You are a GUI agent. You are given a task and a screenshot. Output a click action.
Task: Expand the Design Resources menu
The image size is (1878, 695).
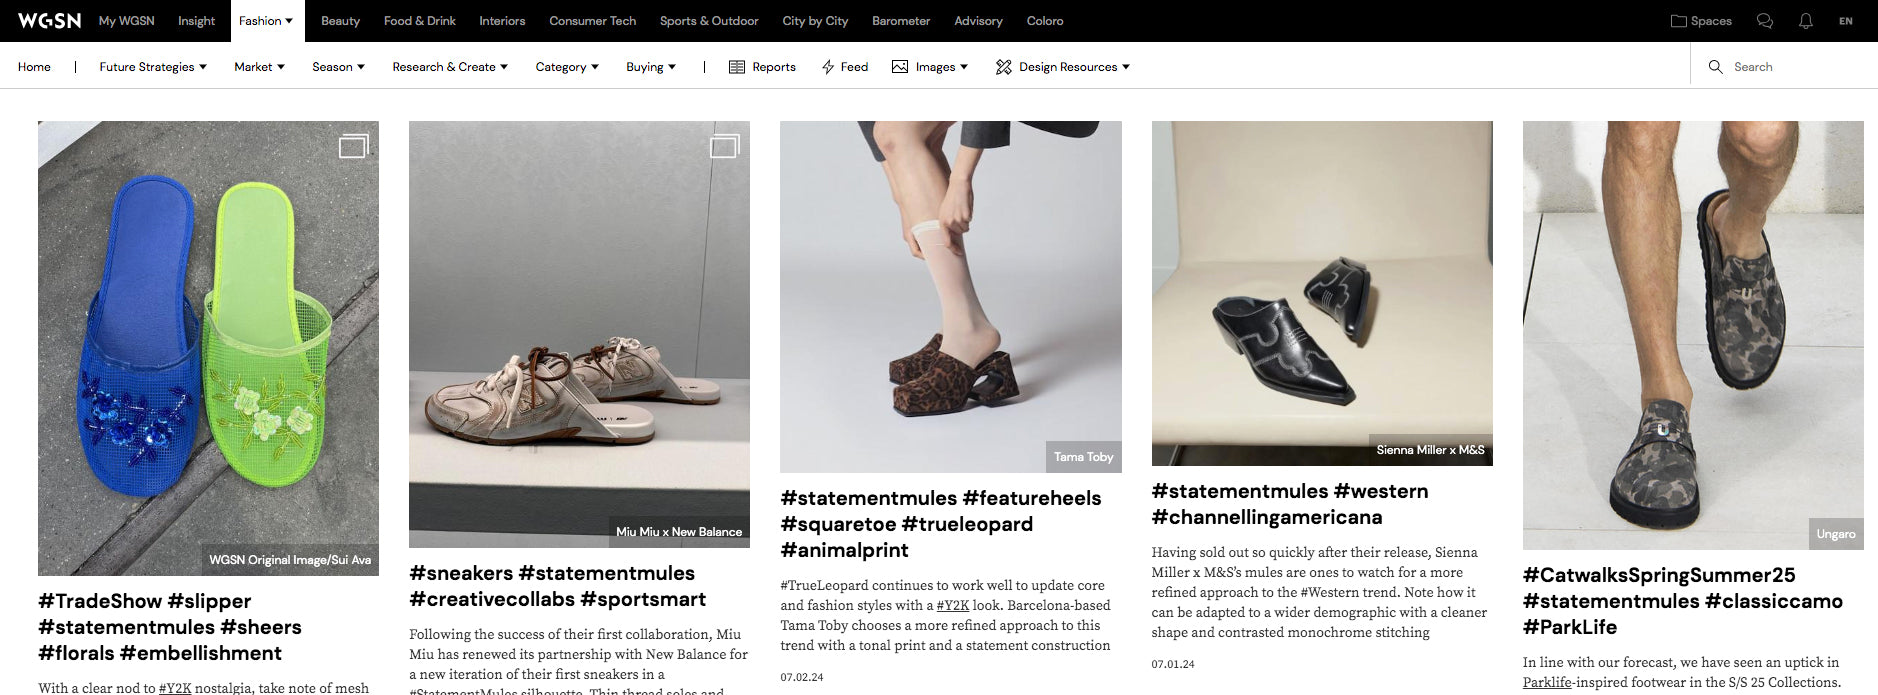pyautogui.click(x=1062, y=67)
